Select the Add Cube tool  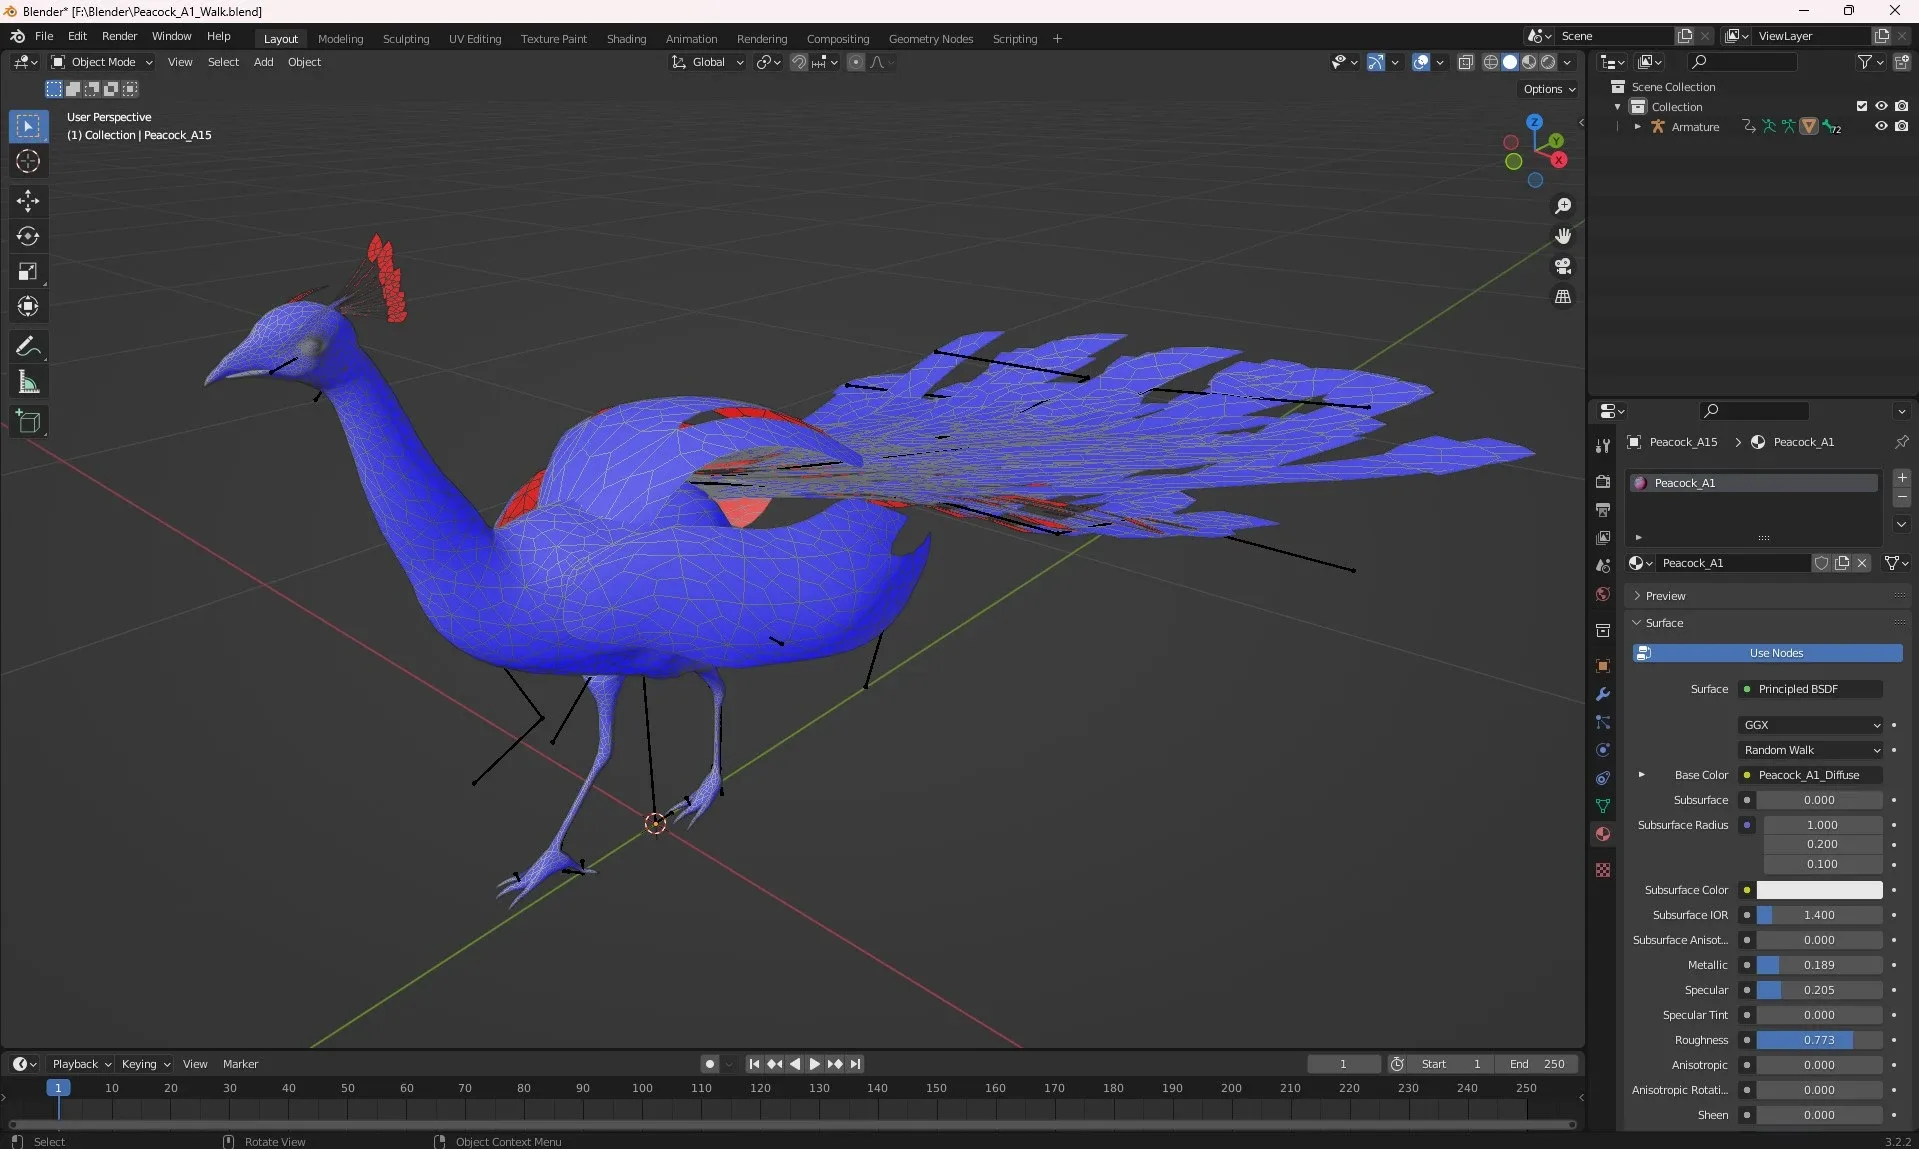(28, 422)
